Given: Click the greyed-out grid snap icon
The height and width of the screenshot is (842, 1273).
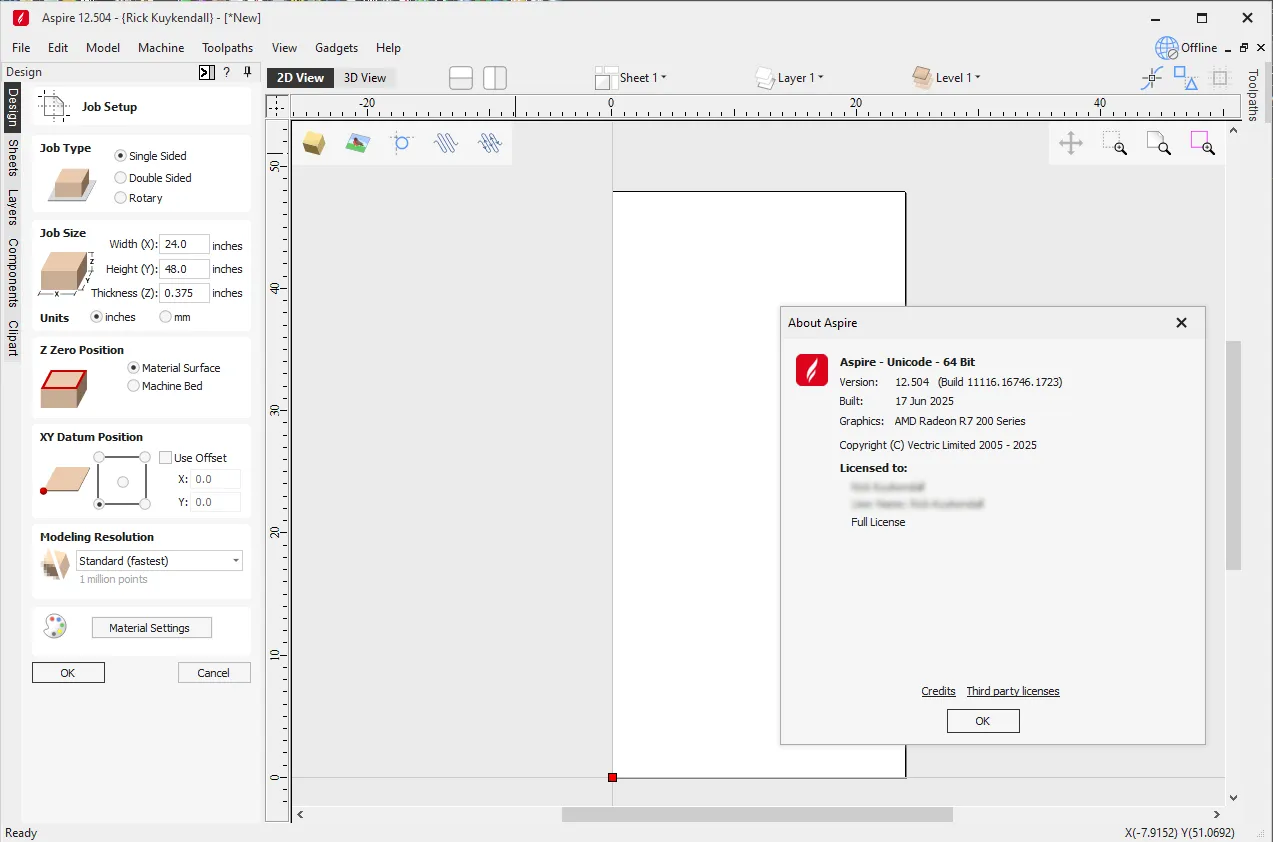Looking at the screenshot, I should (1219, 78).
